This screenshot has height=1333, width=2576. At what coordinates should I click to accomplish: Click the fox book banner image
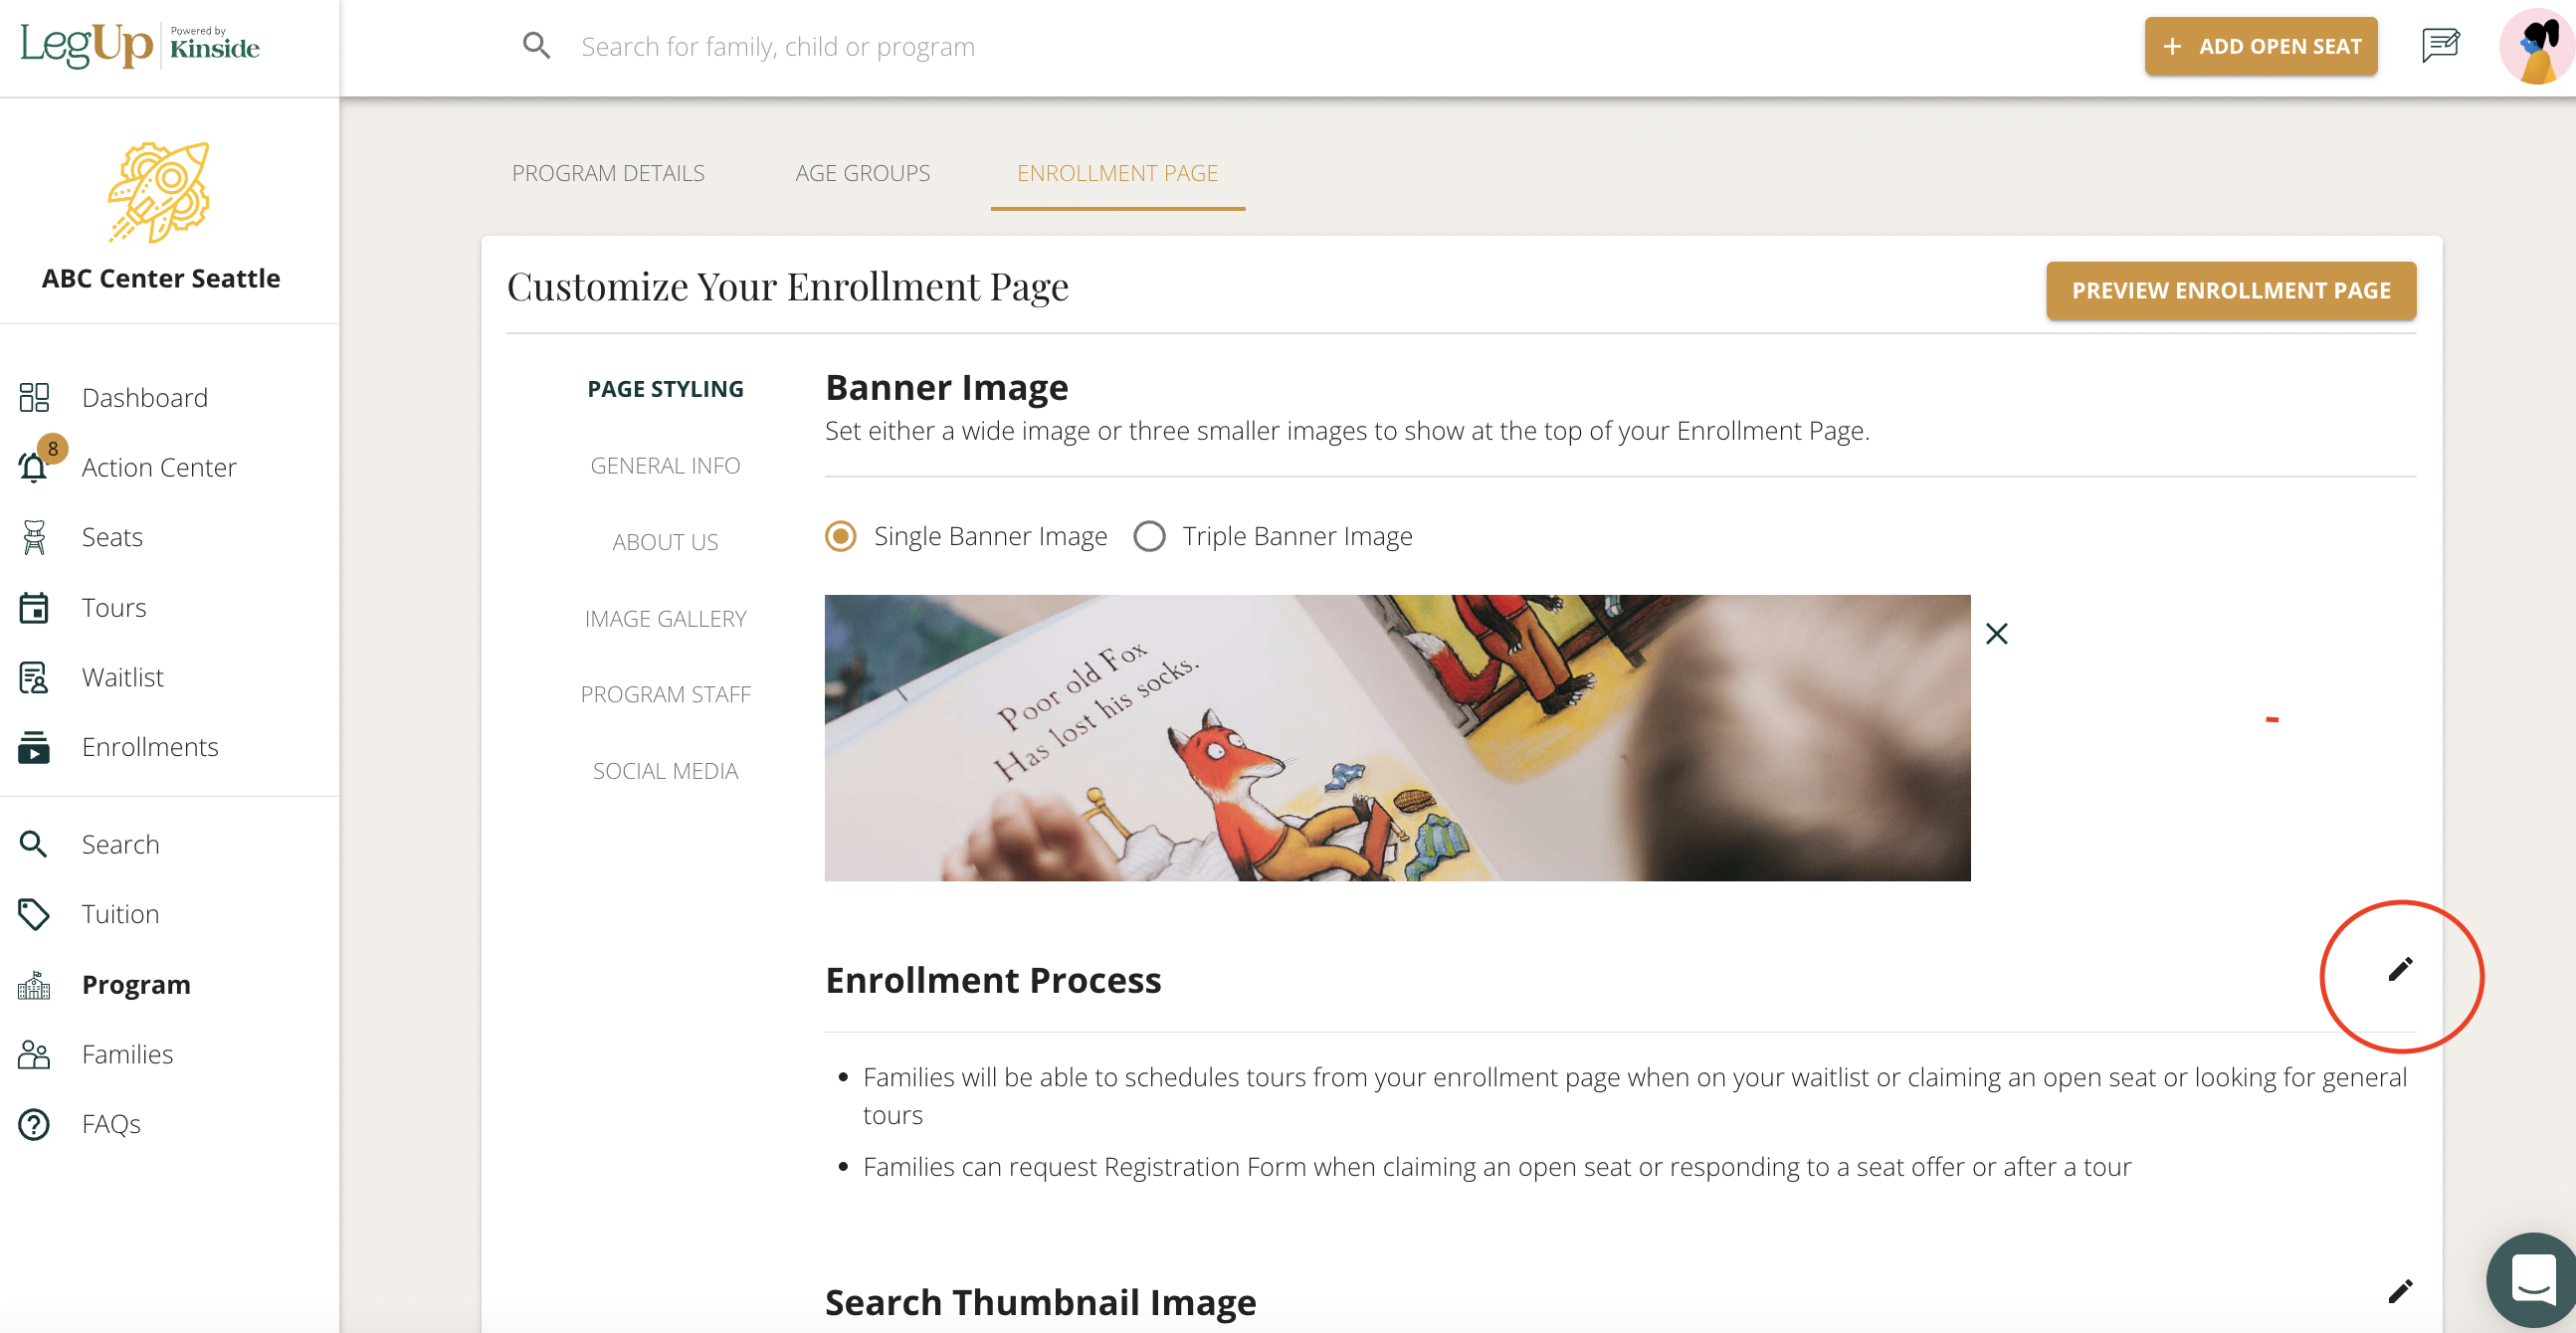(1397, 738)
